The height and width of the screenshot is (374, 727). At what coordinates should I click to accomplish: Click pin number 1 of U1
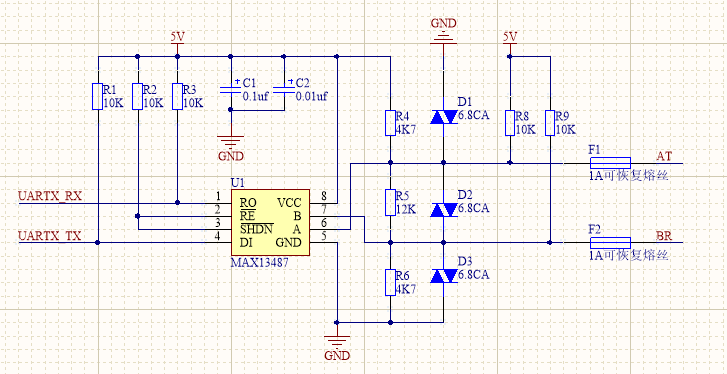[217, 196]
